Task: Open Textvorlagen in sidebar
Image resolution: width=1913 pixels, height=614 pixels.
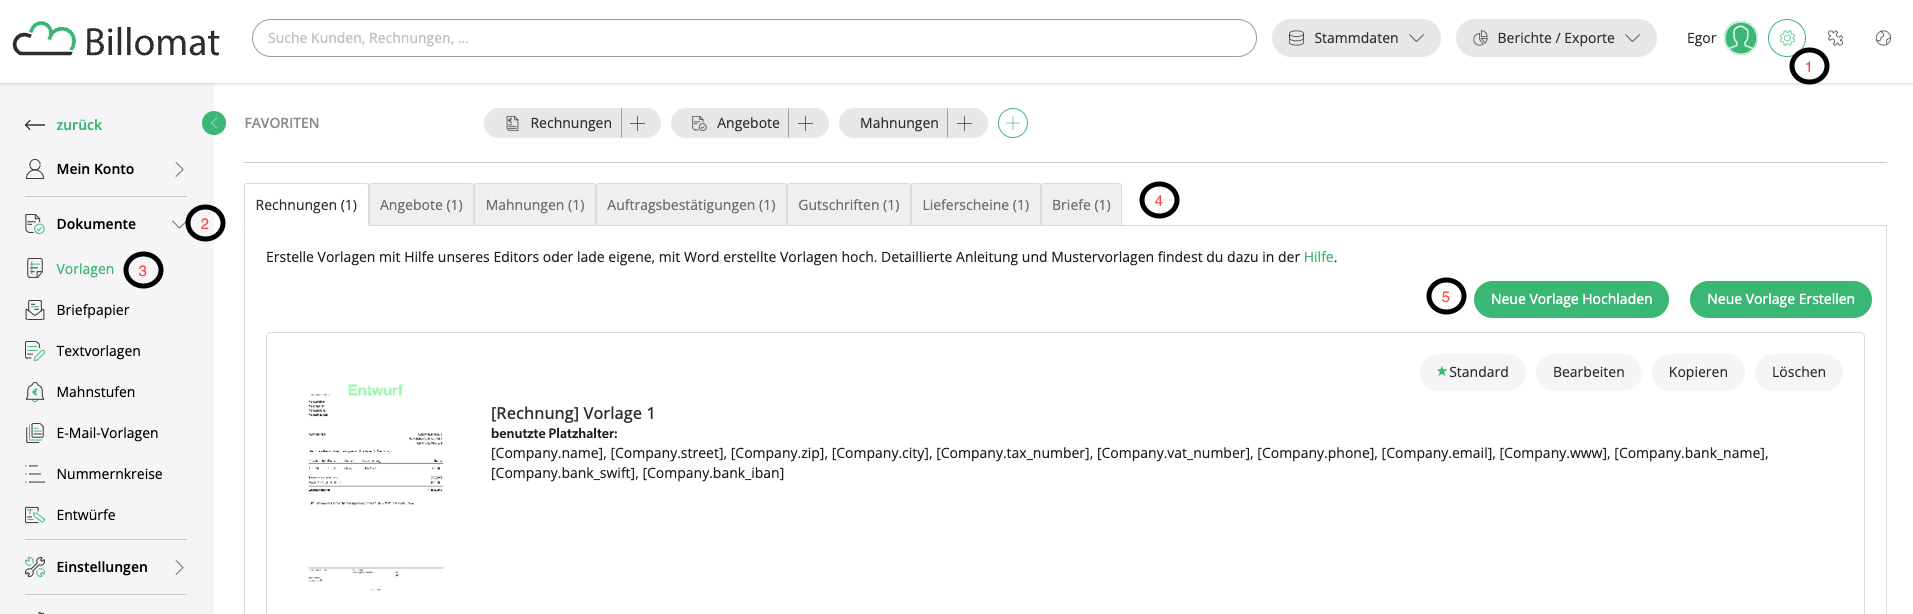Action: [x=98, y=351]
